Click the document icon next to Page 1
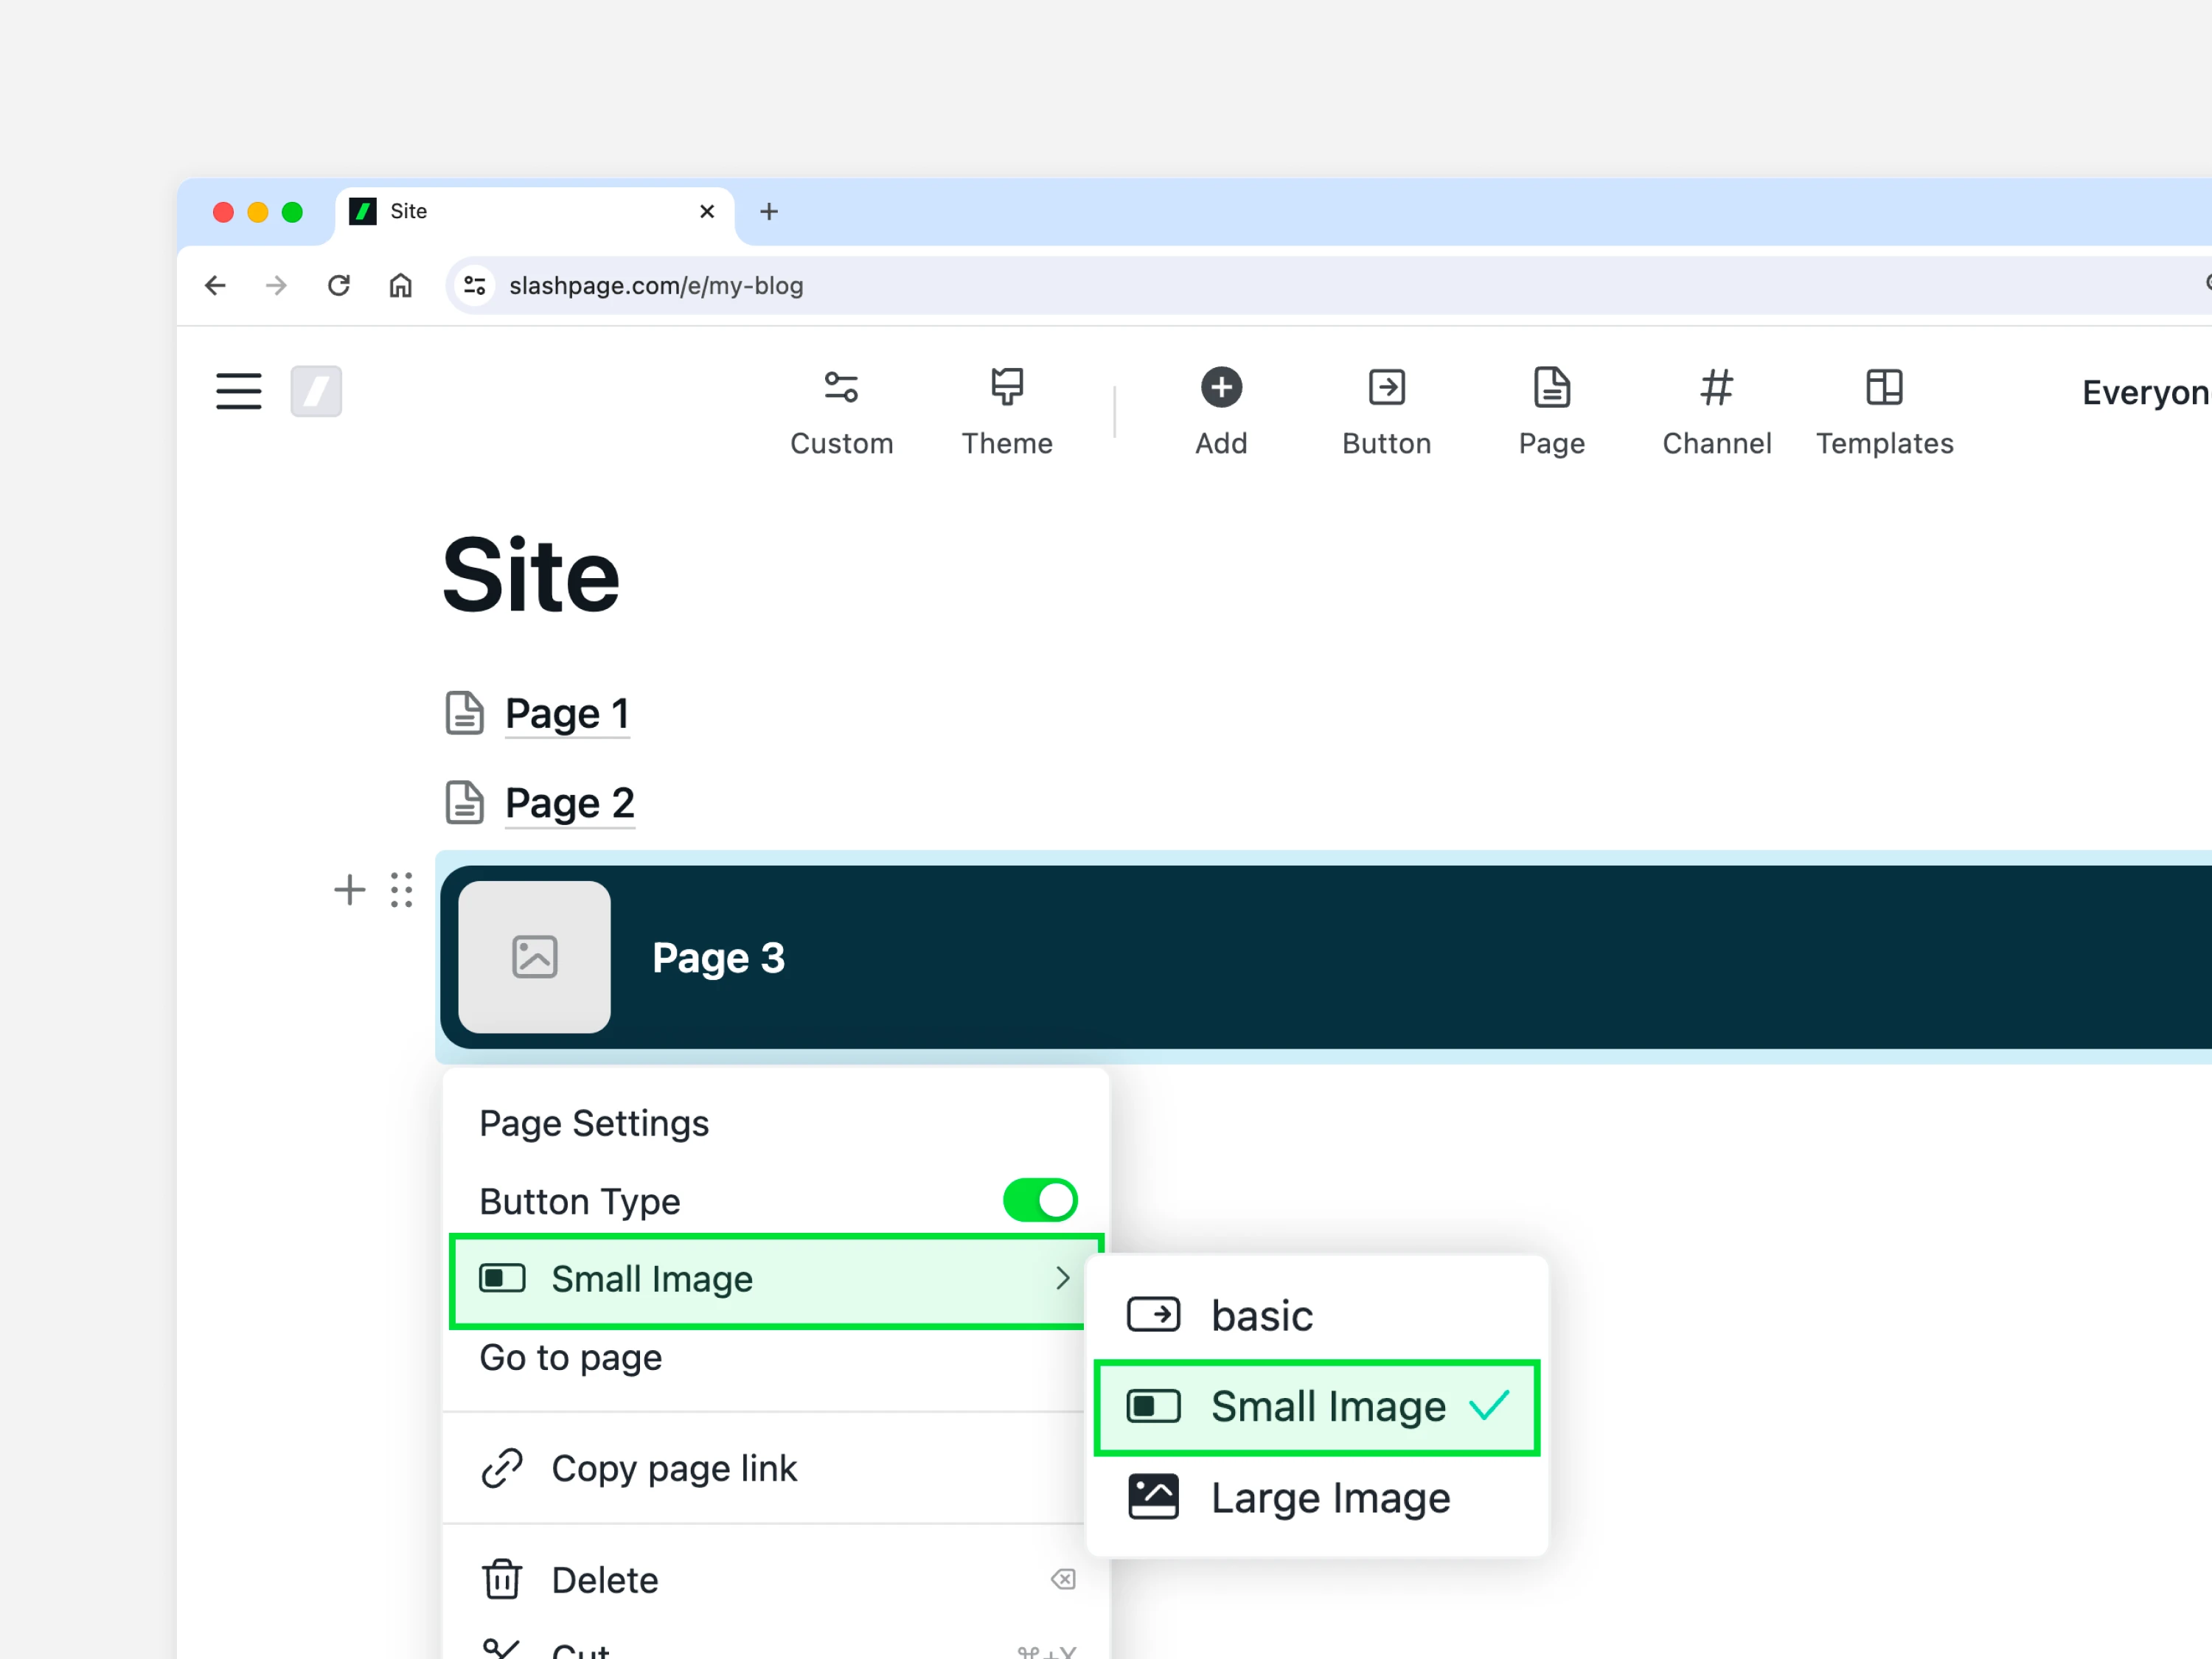The width and height of the screenshot is (2212, 1659). click(464, 713)
